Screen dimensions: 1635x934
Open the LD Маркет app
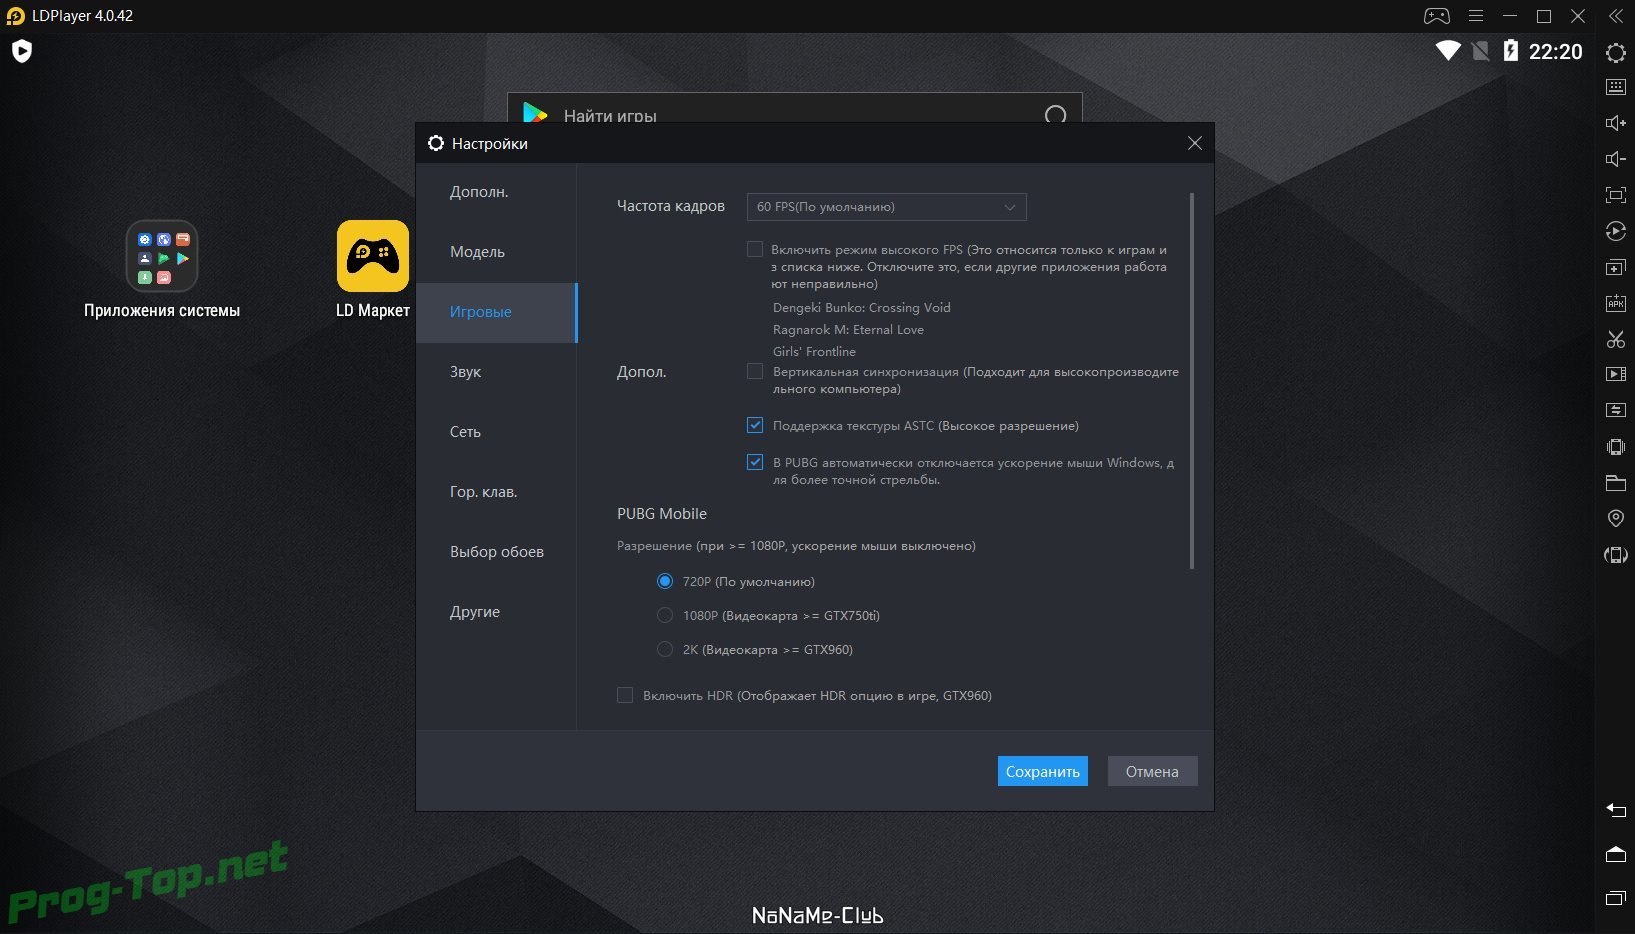click(373, 269)
